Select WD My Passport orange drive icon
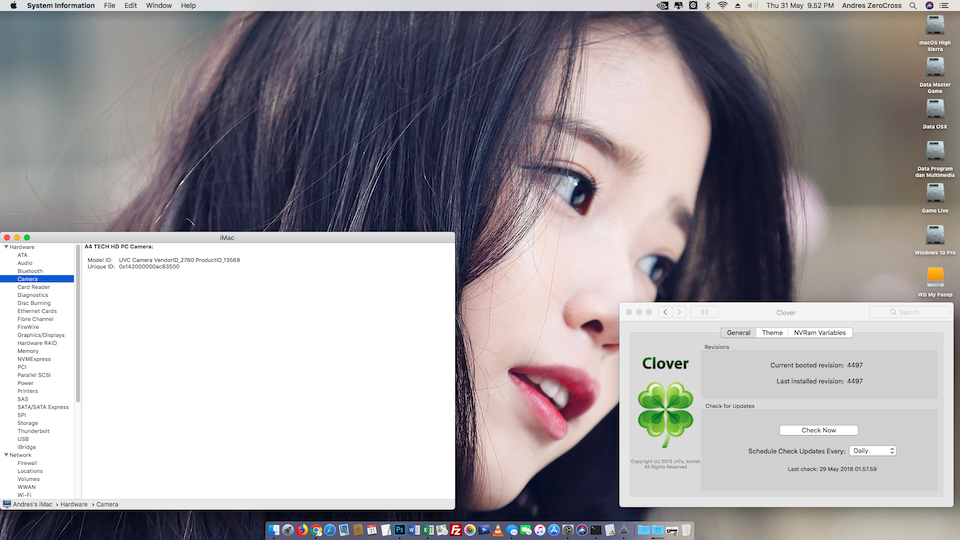 coord(935,276)
